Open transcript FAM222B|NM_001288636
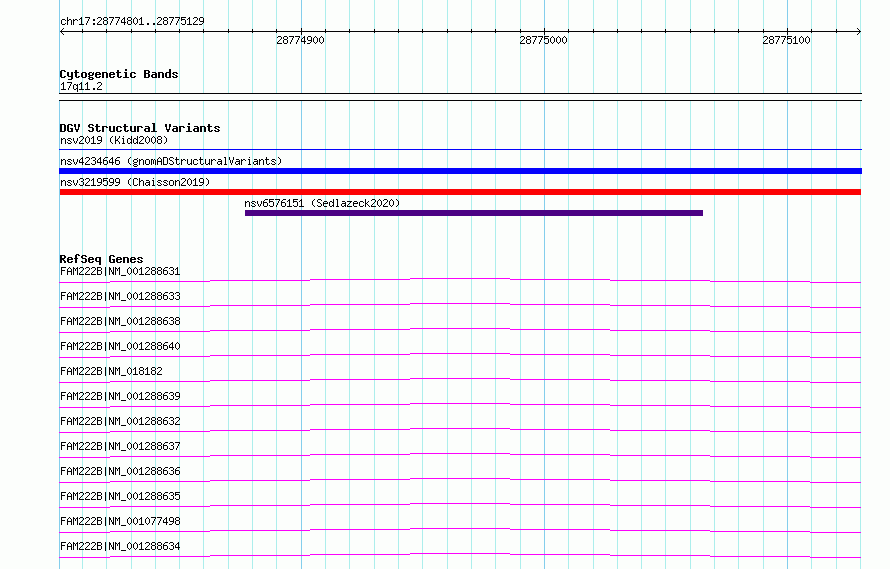This screenshot has height=569, width=890. tap(120, 471)
